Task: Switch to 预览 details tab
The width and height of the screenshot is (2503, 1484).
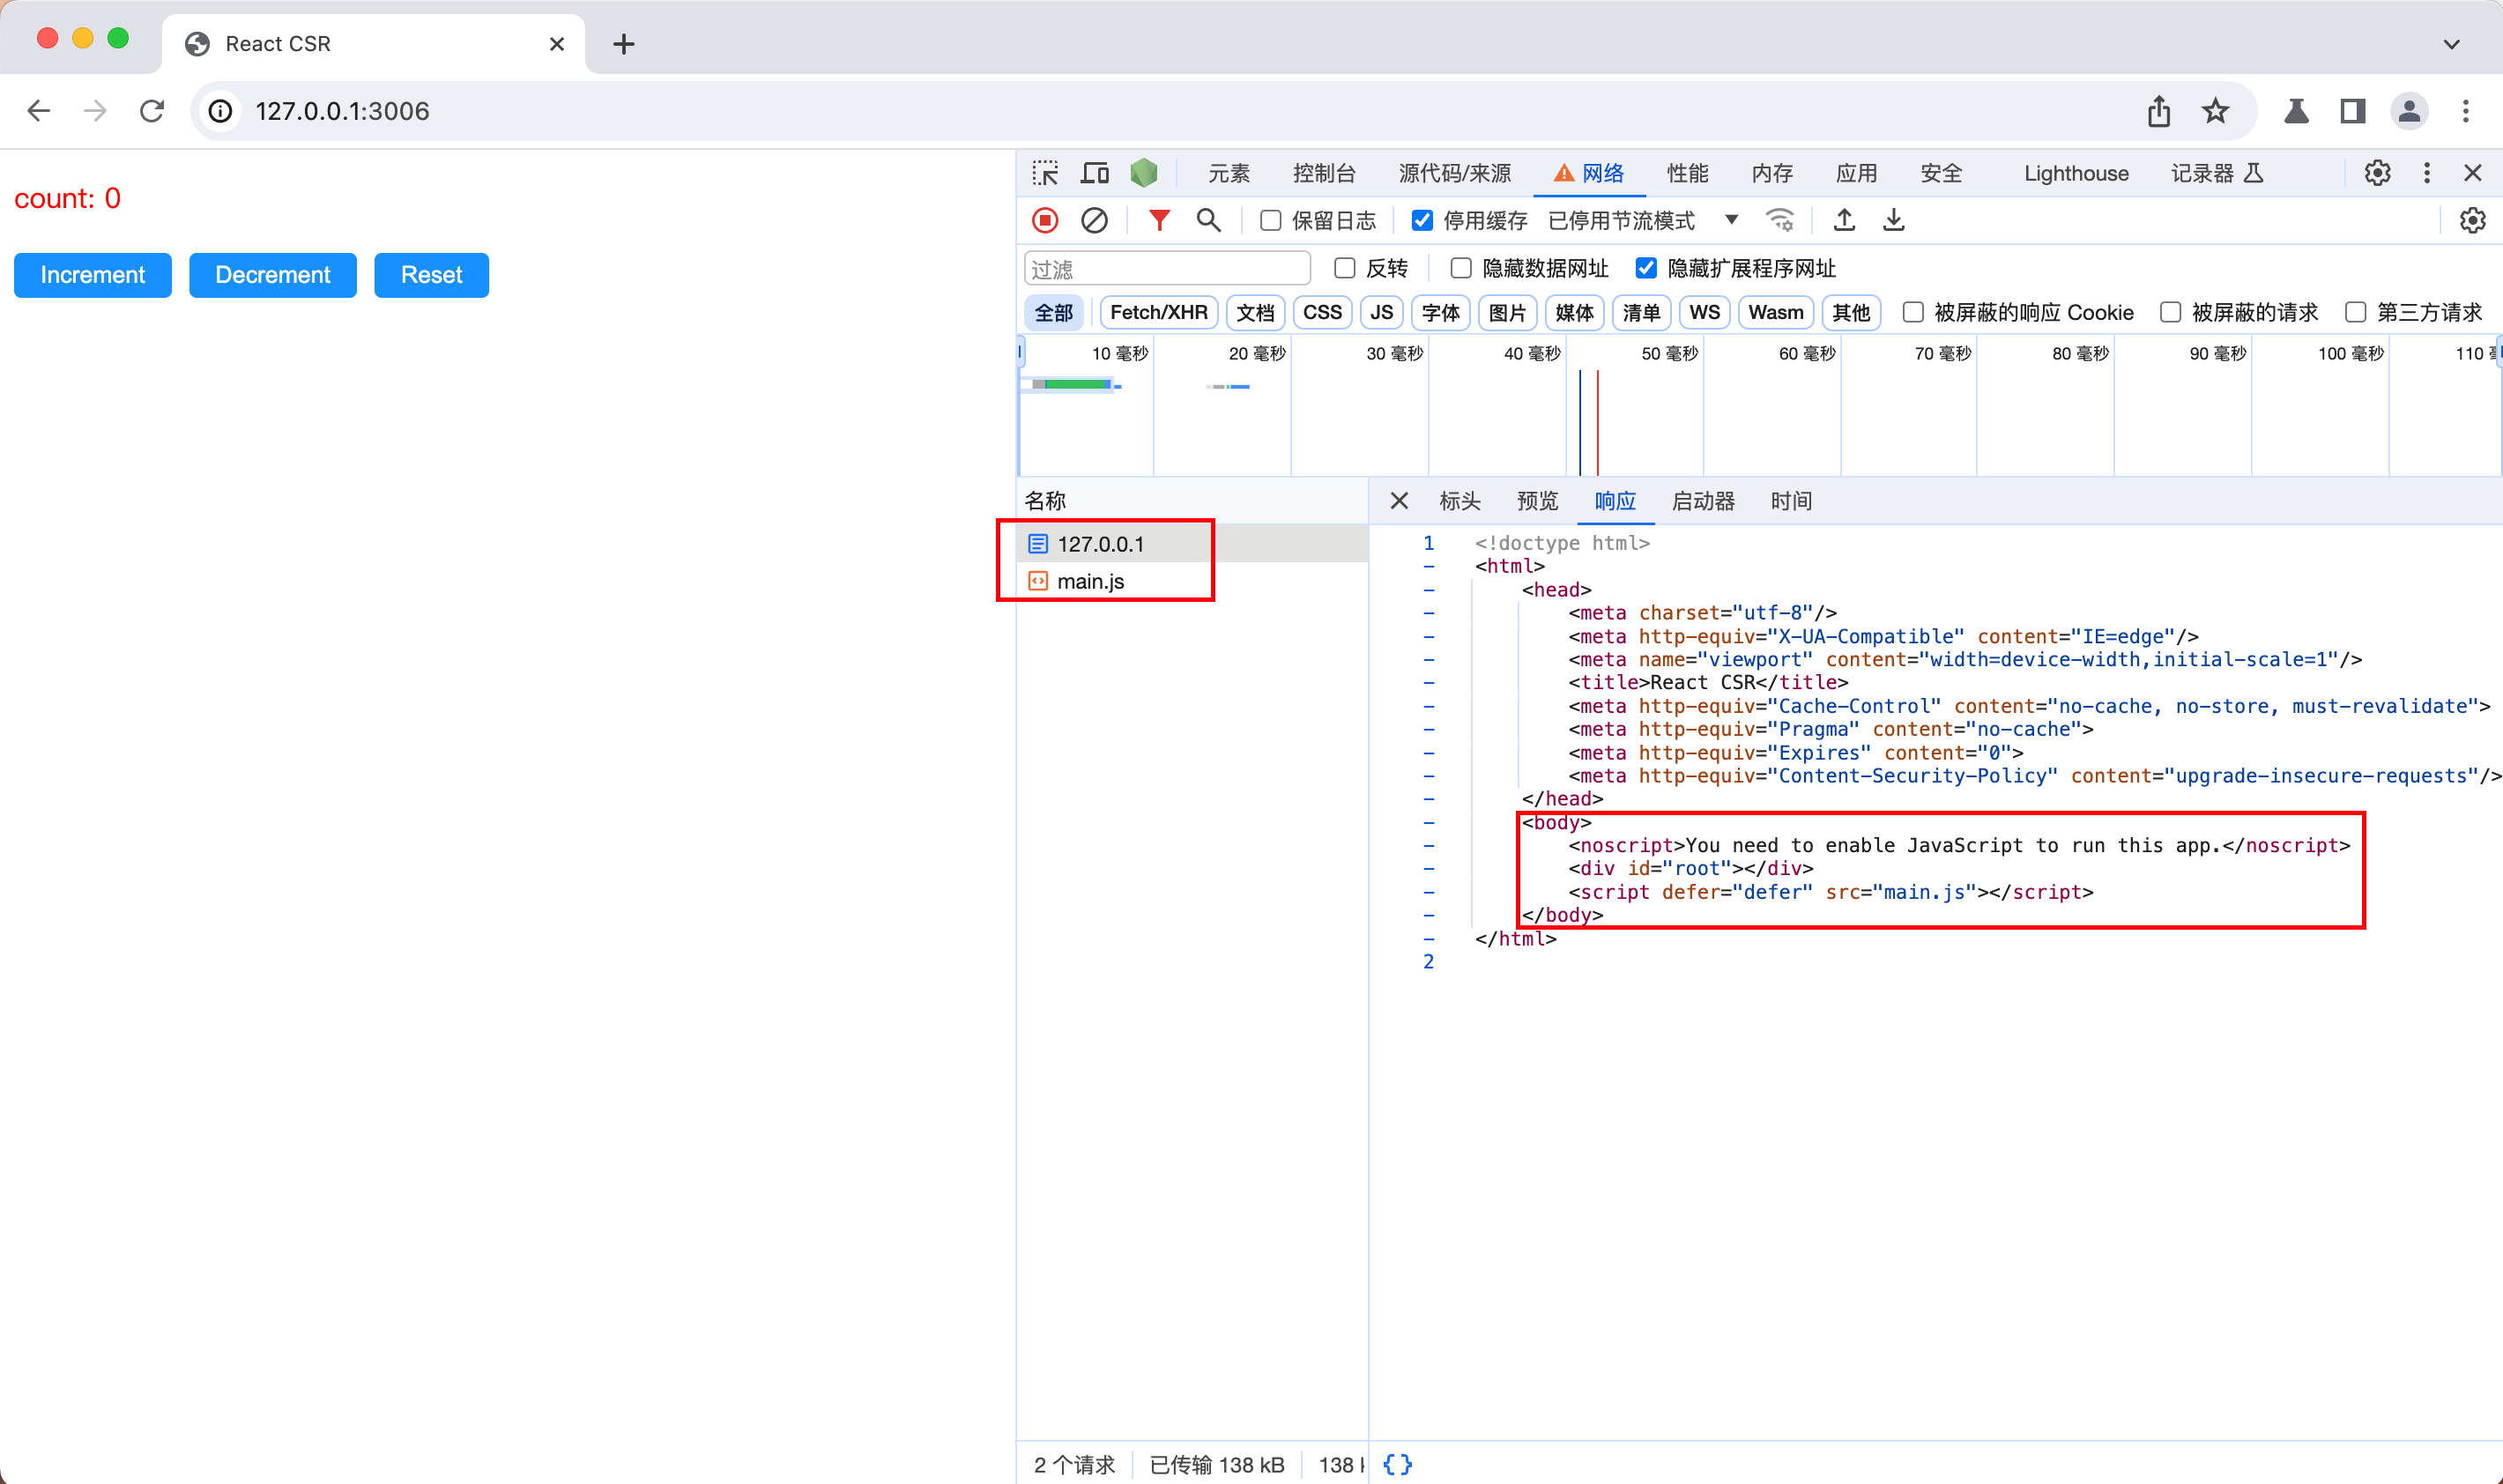Action: [x=1537, y=501]
